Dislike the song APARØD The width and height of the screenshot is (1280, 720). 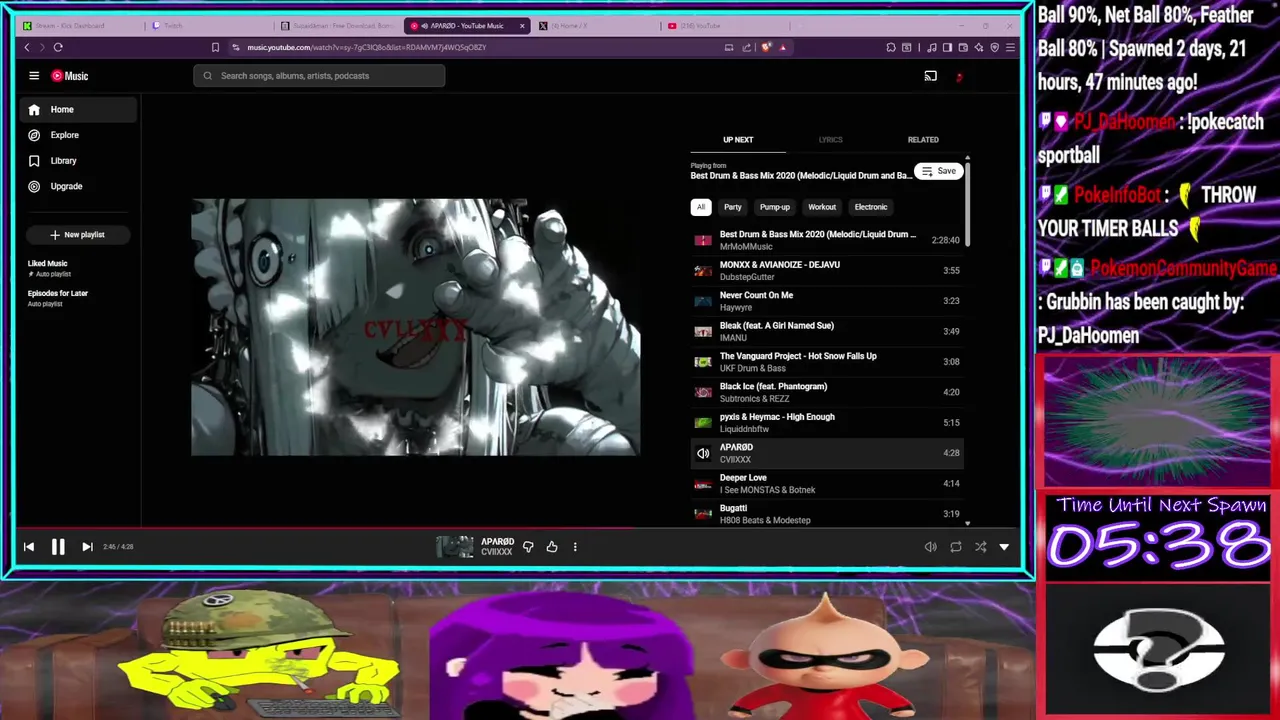point(528,547)
